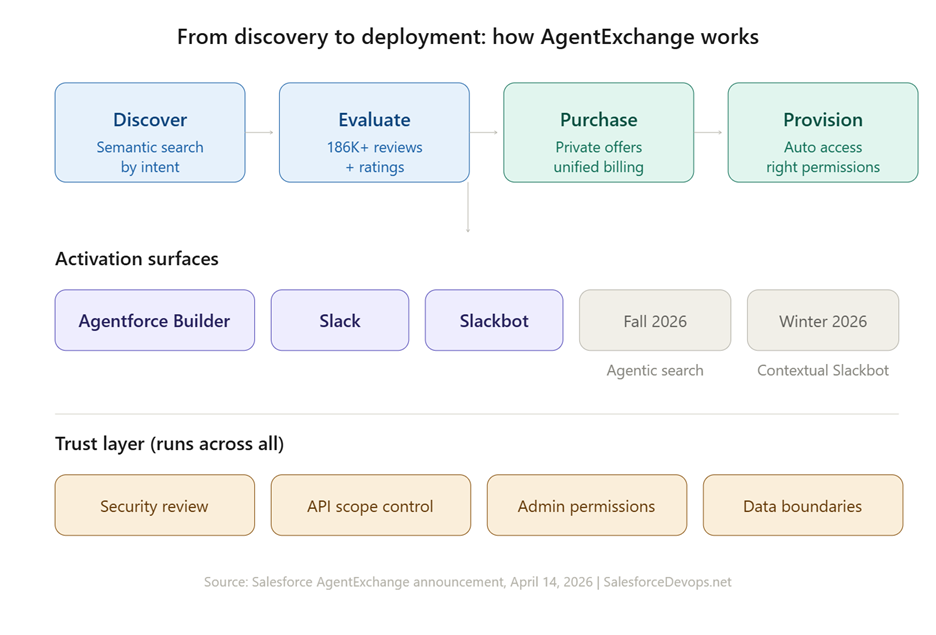Click the 'Agentic search' caption
This screenshot has height=635, width=936.
pos(655,371)
